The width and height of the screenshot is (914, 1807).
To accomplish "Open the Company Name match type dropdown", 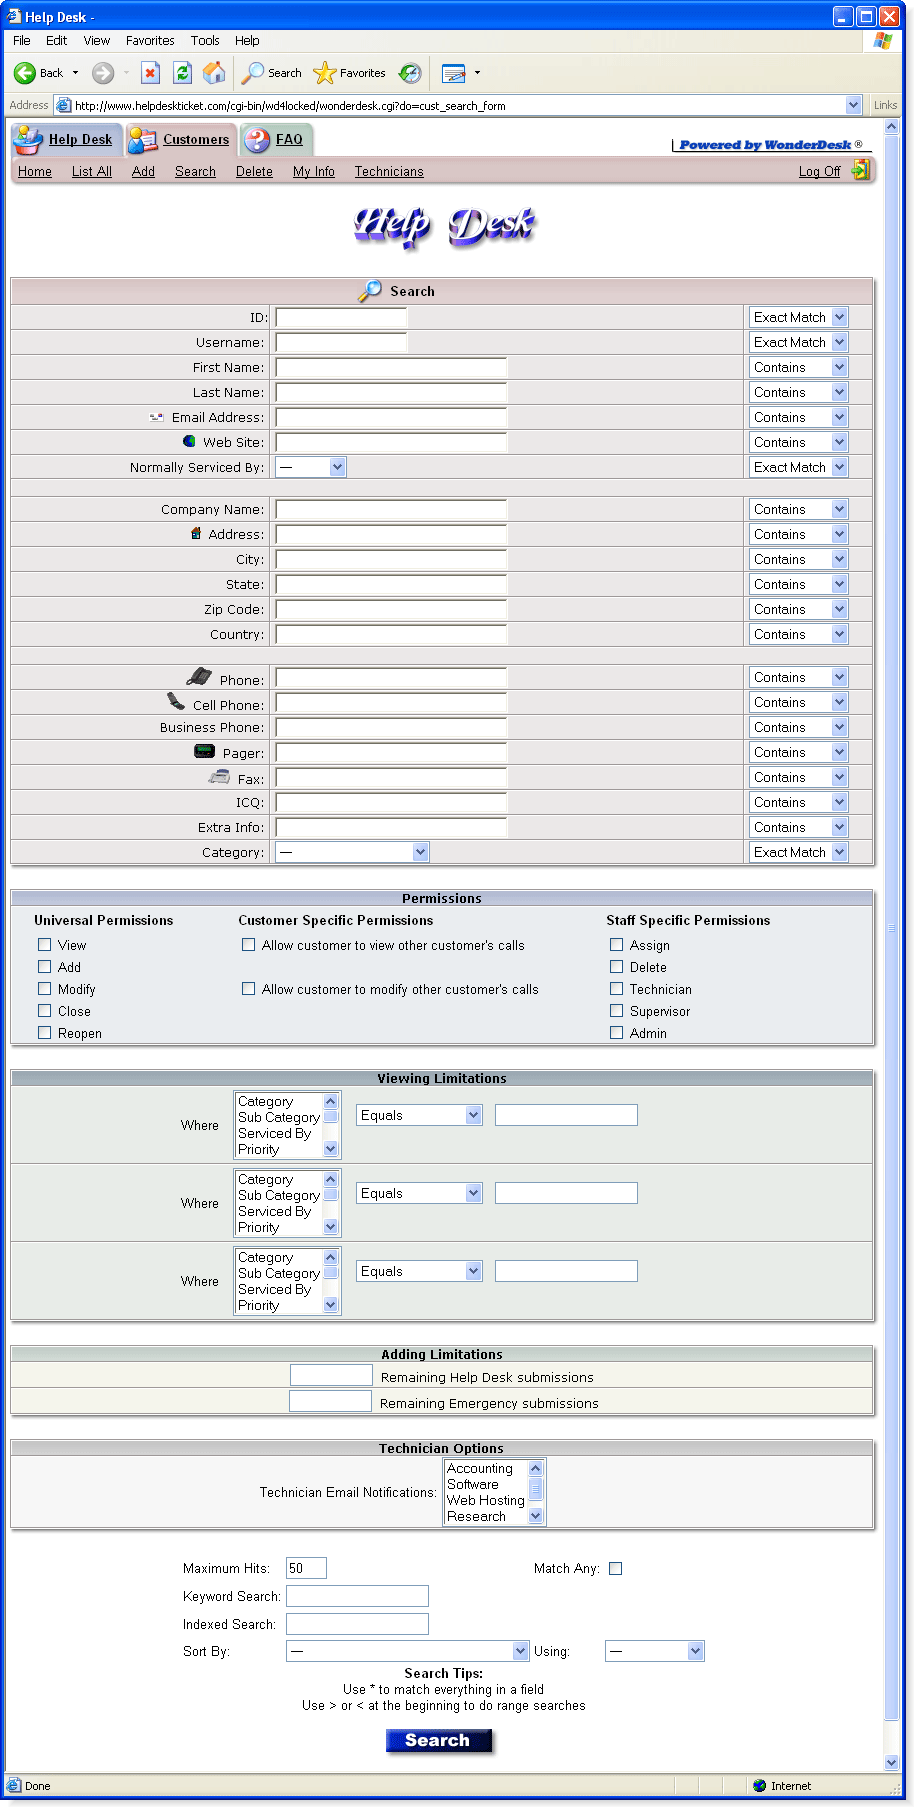I will tap(799, 509).
